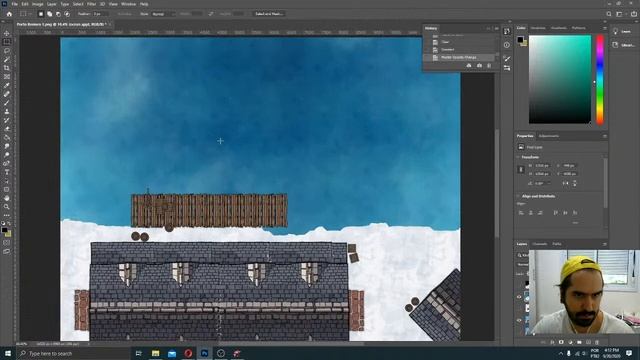Open the Search icon at top right
This screenshot has height=360, width=640.
[x=609, y=14]
